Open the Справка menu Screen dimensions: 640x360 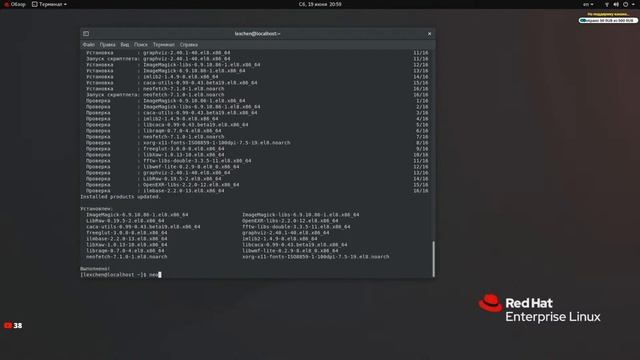point(189,44)
